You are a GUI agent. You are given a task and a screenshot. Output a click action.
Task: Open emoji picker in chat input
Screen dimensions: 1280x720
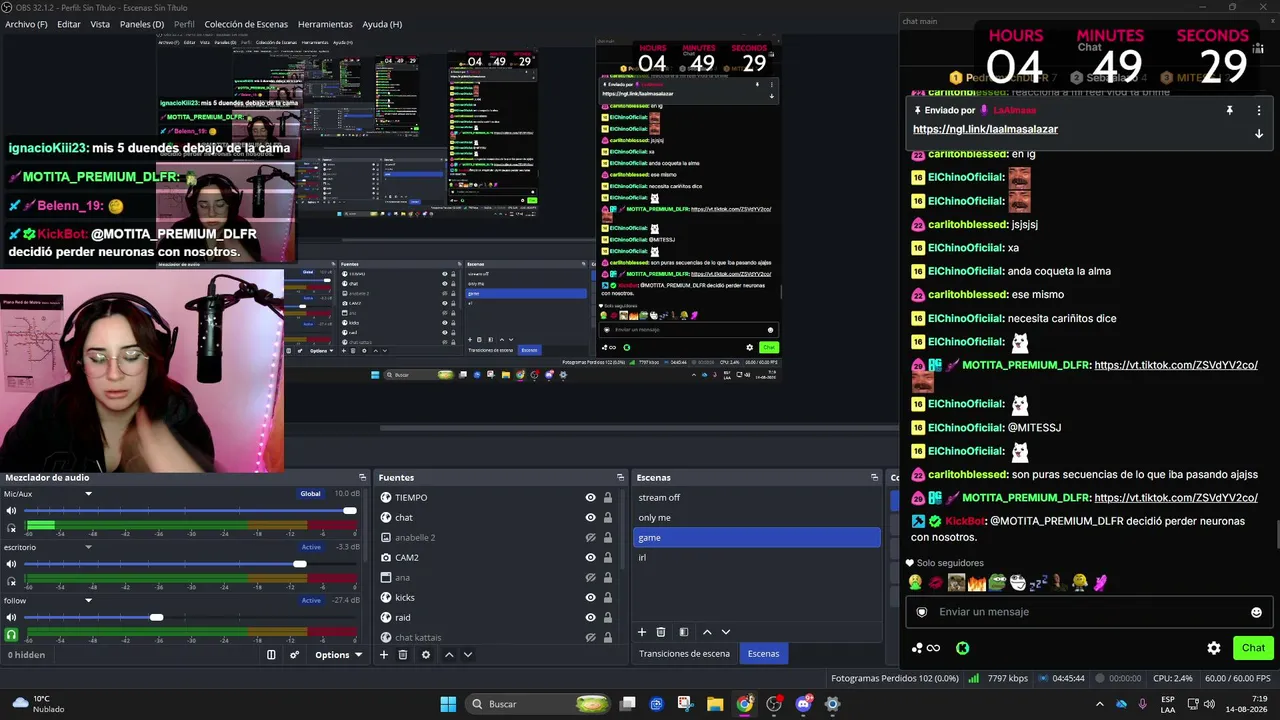pyautogui.click(x=1256, y=612)
